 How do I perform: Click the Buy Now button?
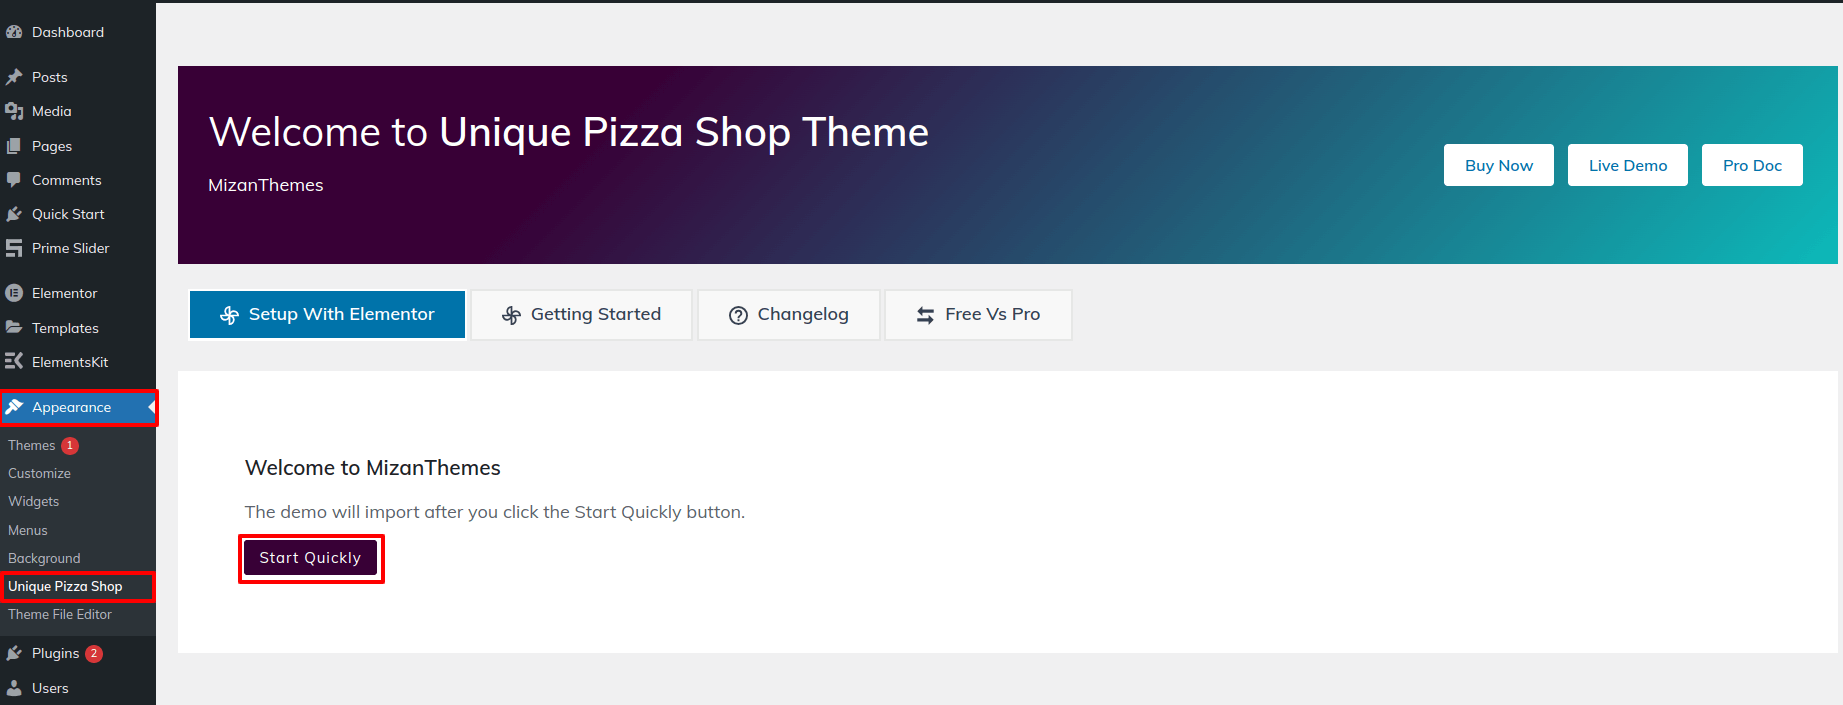point(1498,165)
